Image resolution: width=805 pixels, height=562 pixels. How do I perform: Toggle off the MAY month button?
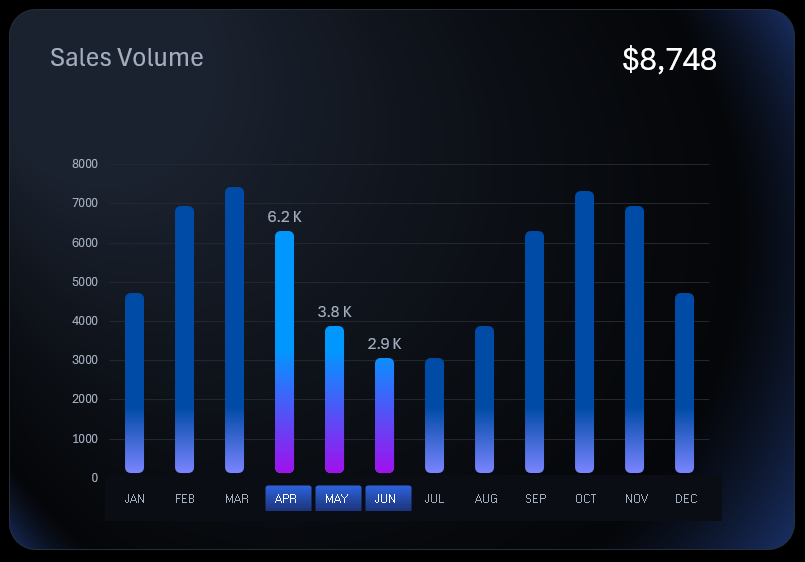tap(338, 498)
